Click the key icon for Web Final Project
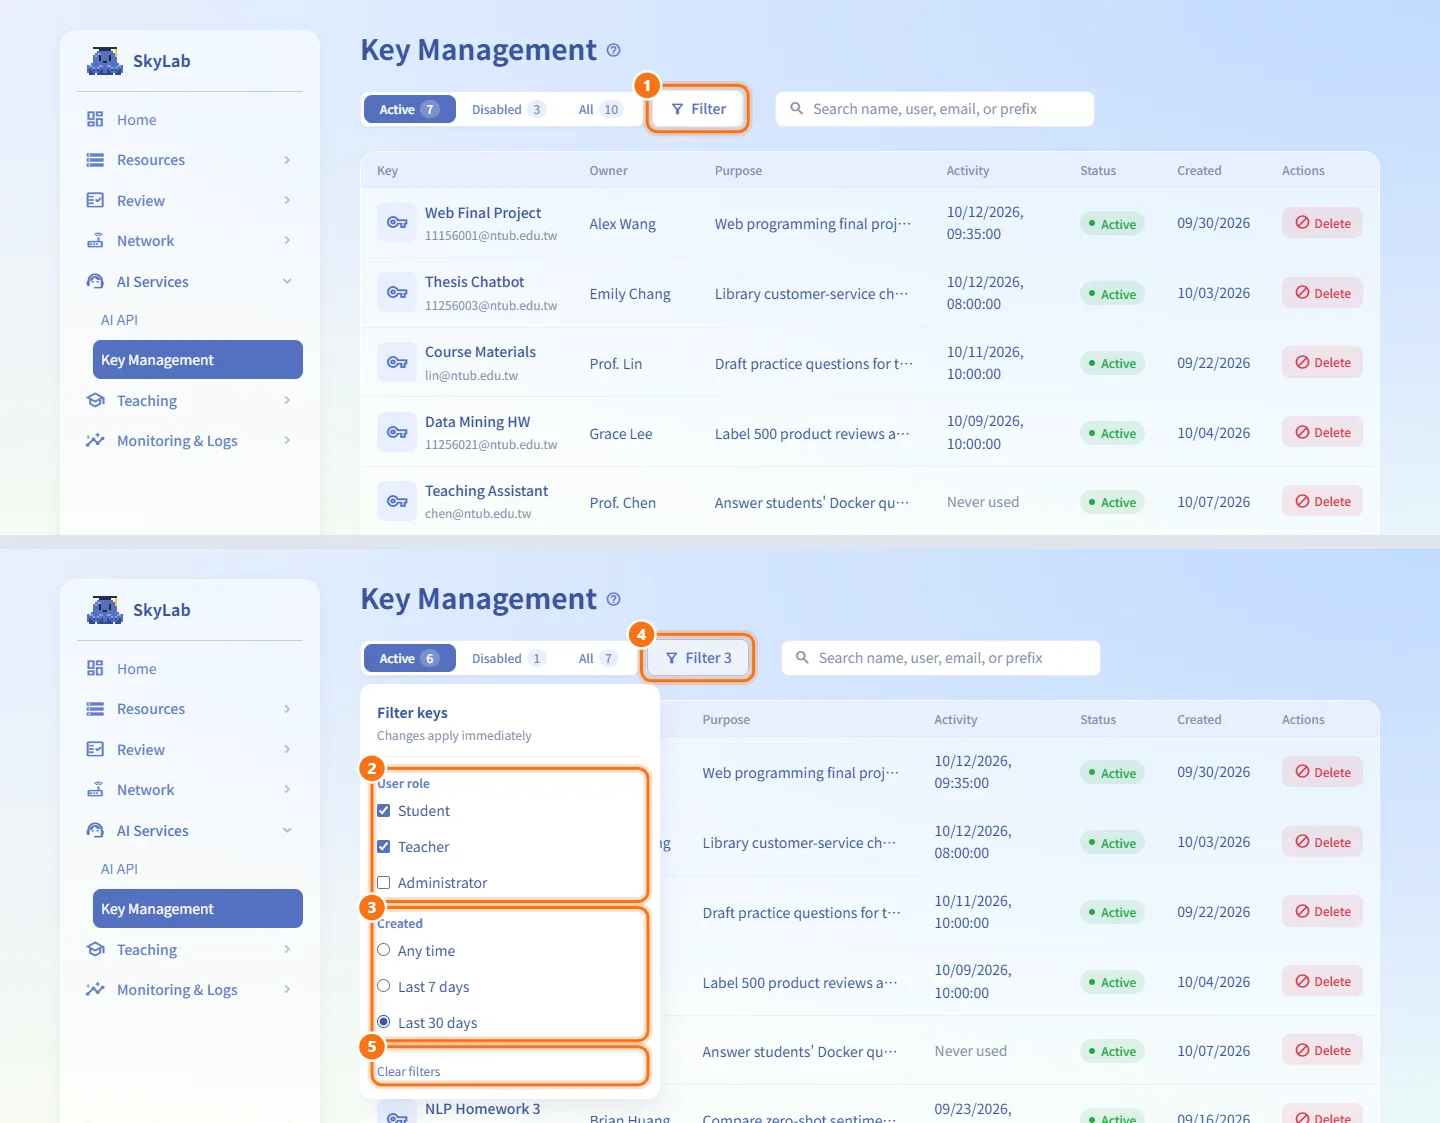Viewport: 1440px width, 1123px height. [x=397, y=223]
